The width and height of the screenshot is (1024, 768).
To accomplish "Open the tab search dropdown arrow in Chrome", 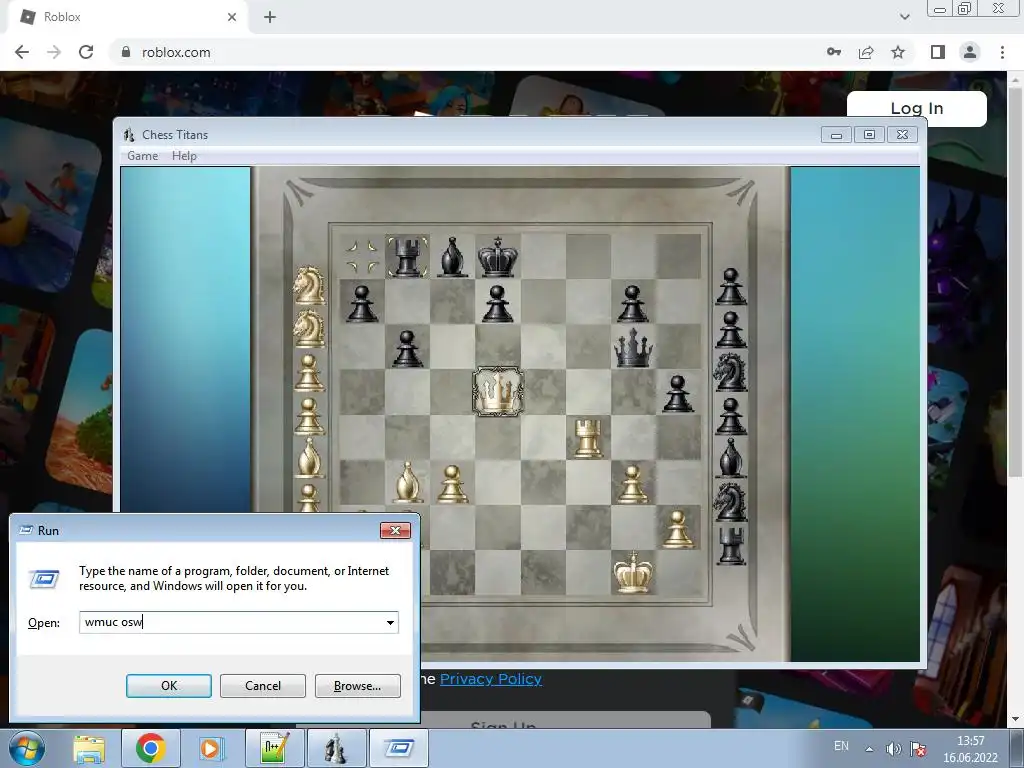I will (x=904, y=17).
